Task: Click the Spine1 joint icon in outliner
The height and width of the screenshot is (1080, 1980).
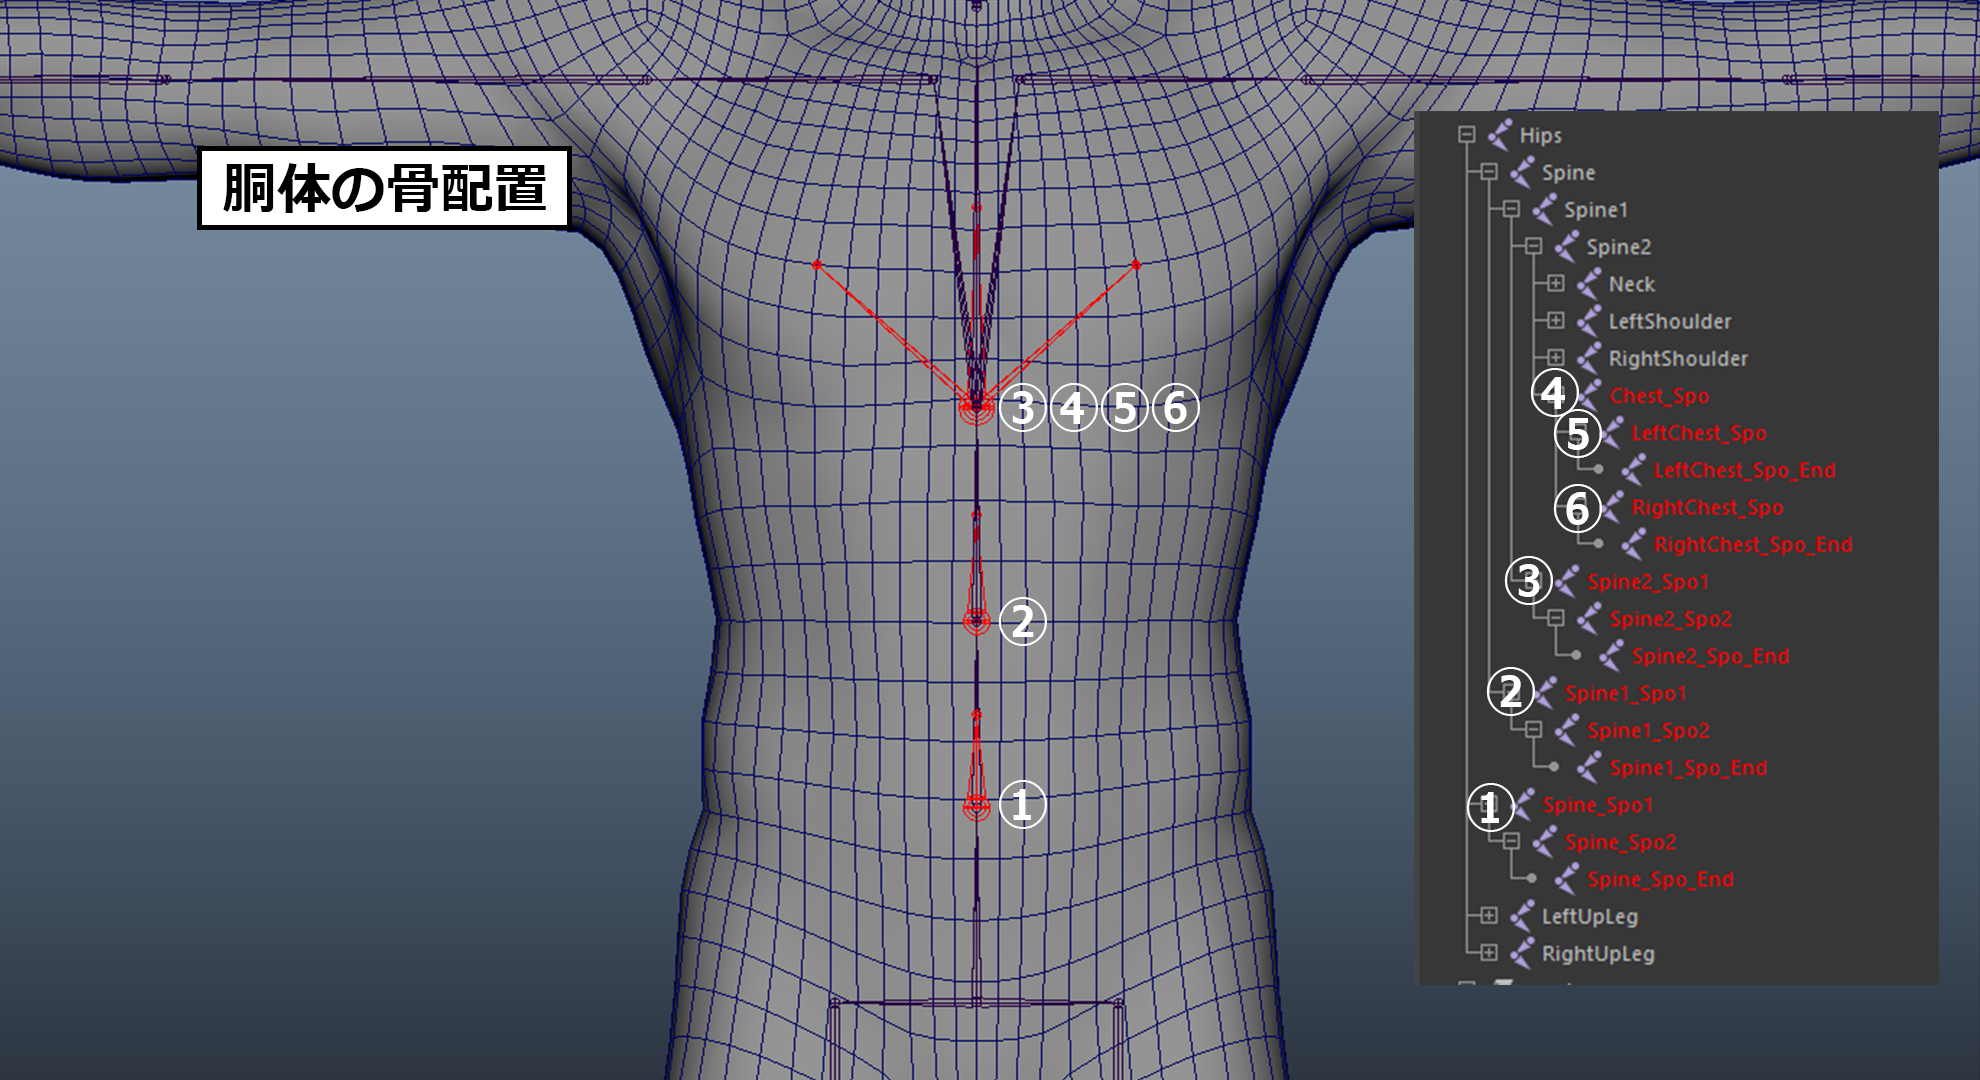Action: tap(1543, 210)
